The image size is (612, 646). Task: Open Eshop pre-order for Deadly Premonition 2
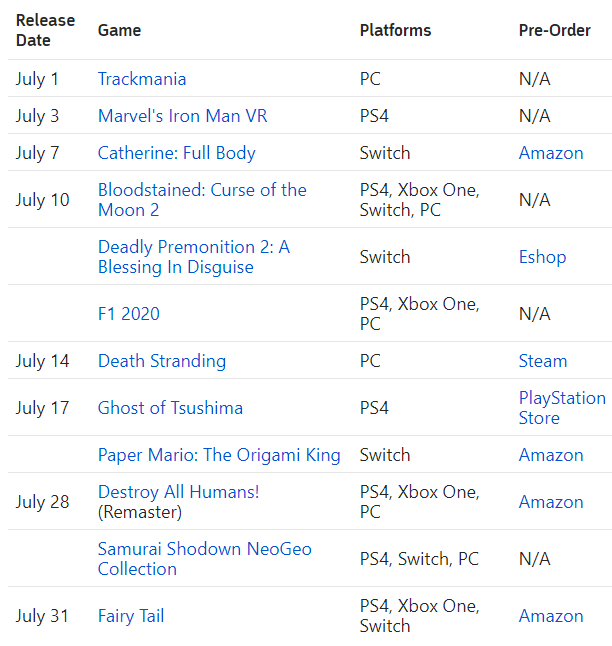[542, 257]
